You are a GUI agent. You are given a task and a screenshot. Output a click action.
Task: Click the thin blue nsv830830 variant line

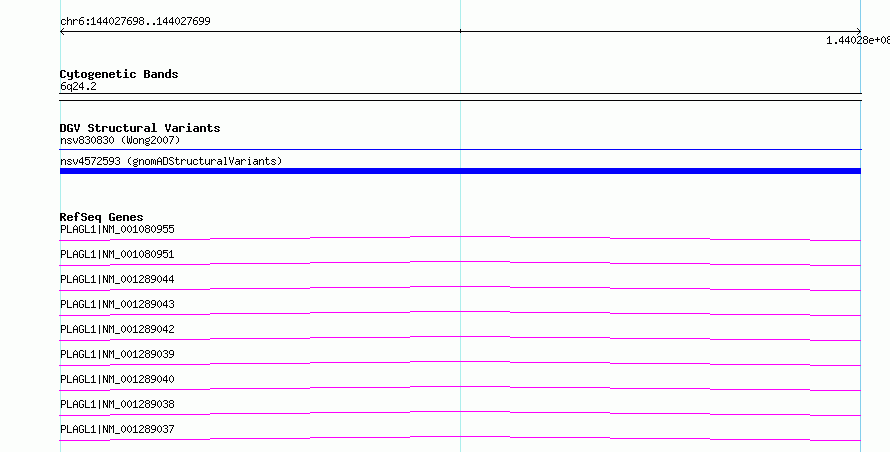460,149
